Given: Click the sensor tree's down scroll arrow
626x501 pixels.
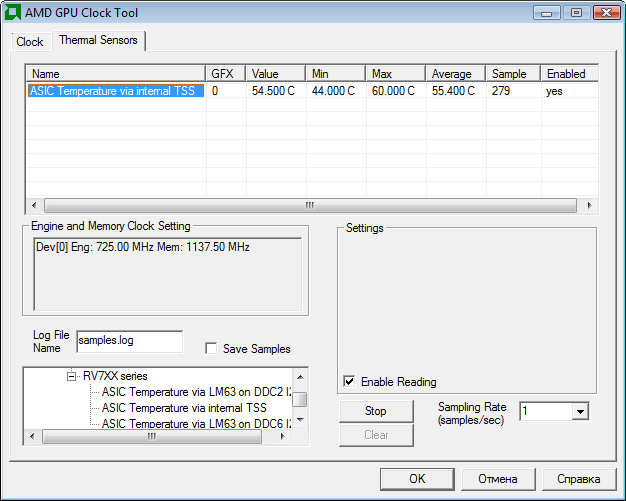Looking at the screenshot, I should (x=300, y=420).
